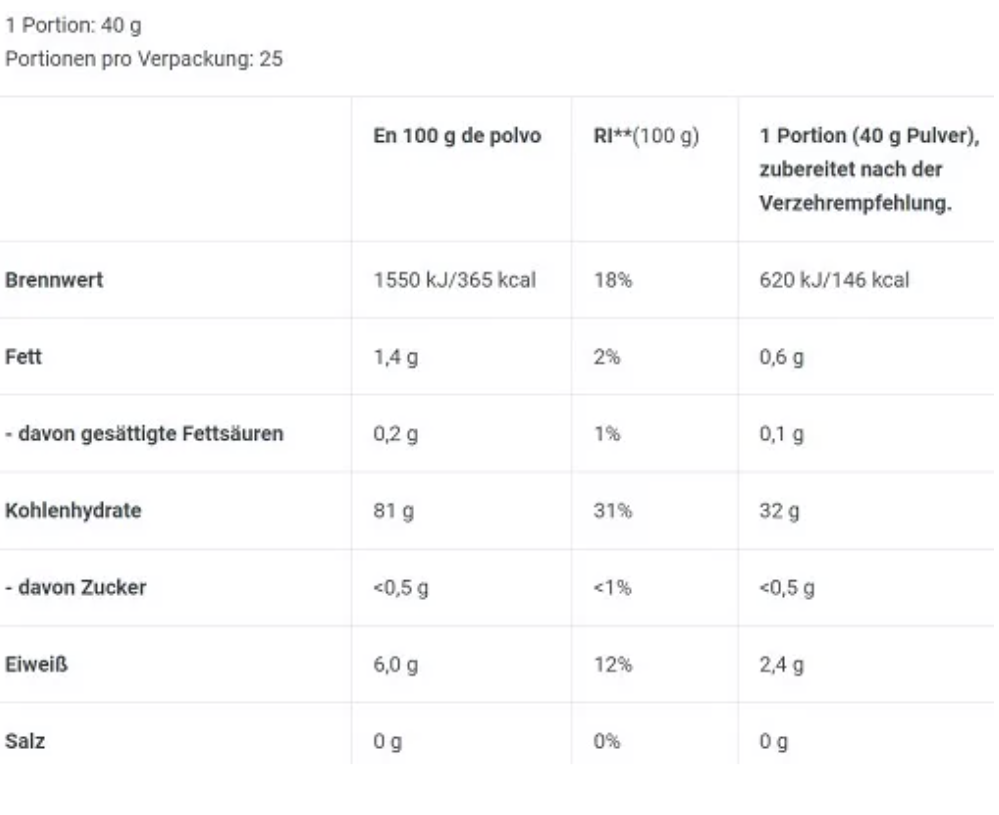Select the '81 g' carbohydrate value
The image size is (999, 815).
(x=393, y=511)
